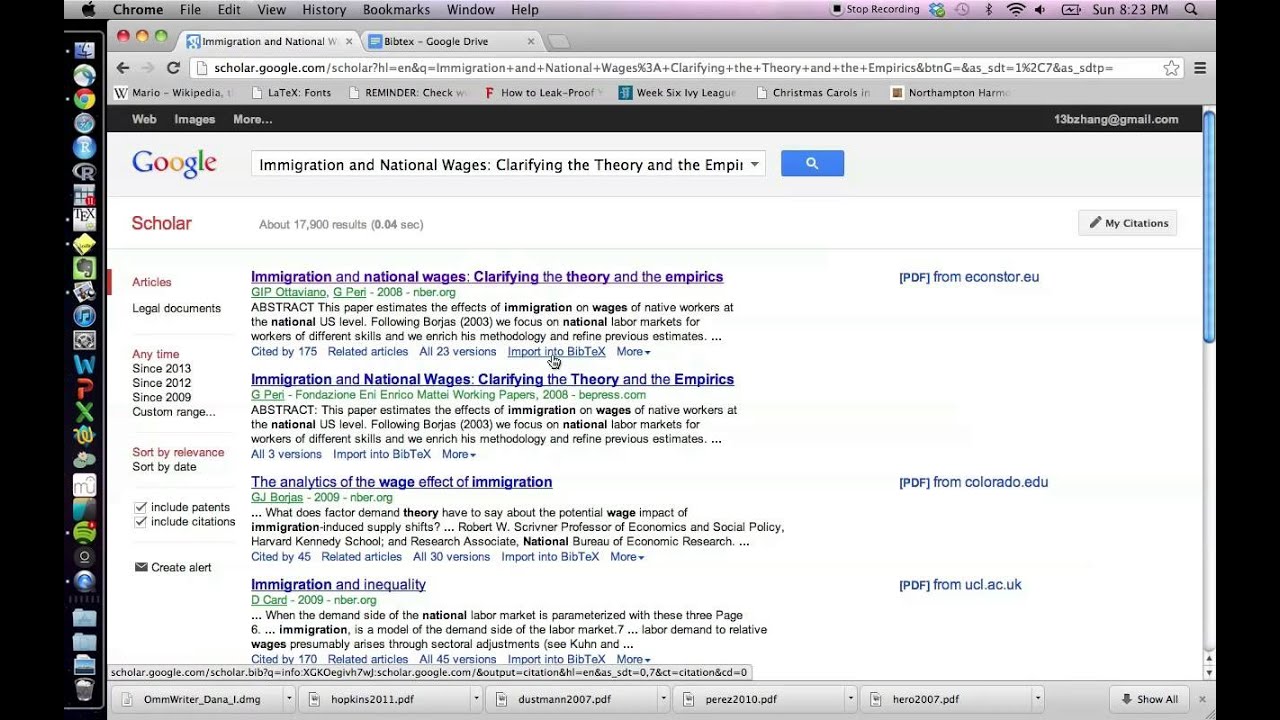Open Safari compass icon in the dock
1280x720 pixels.
coord(84,123)
